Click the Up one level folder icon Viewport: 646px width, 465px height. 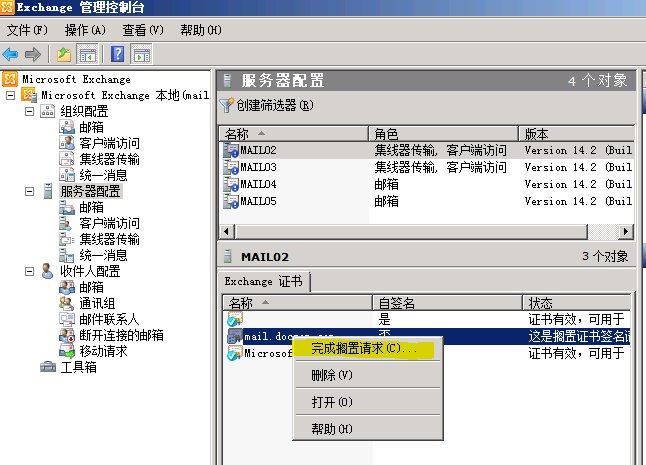pyautogui.click(x=64, y=54)
